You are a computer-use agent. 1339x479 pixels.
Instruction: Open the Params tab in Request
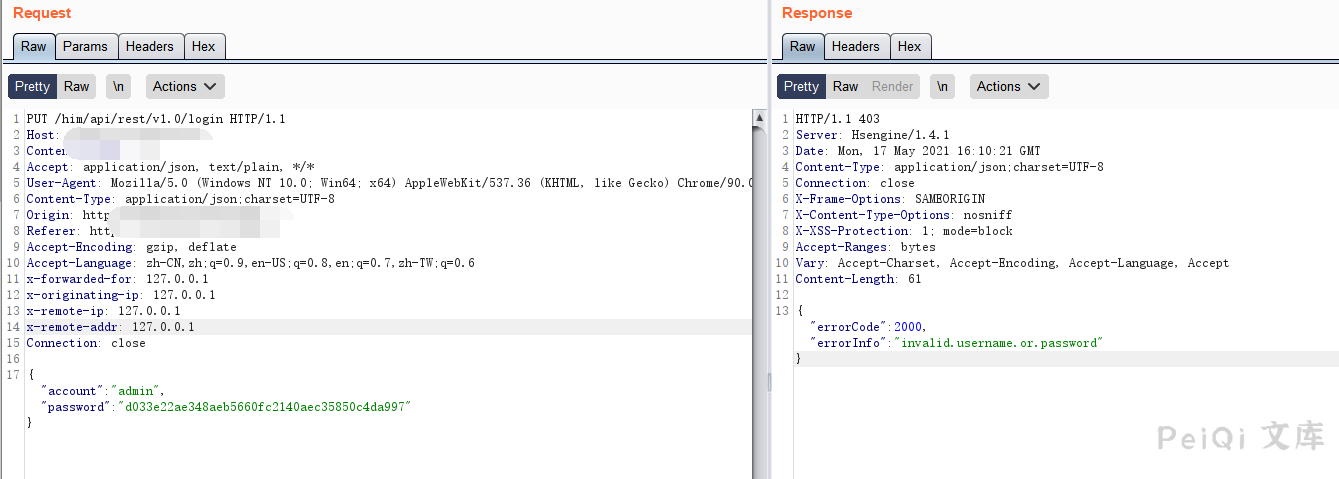tap(86, 47)
